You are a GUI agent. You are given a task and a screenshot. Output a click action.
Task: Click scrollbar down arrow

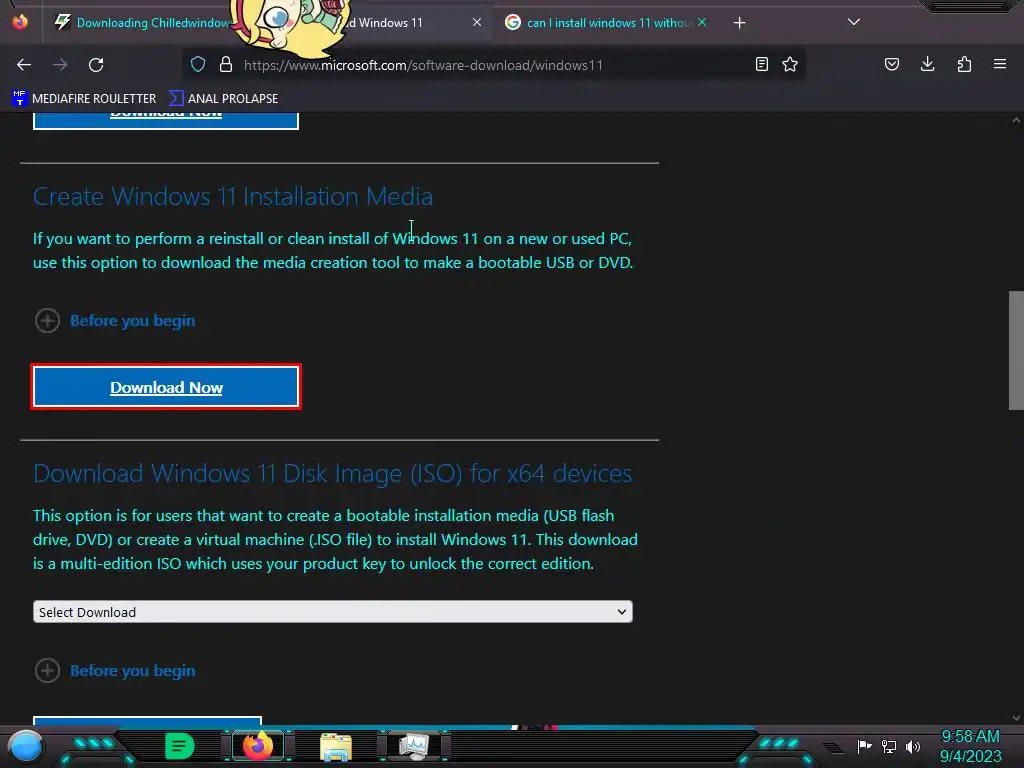(1016, 717)
